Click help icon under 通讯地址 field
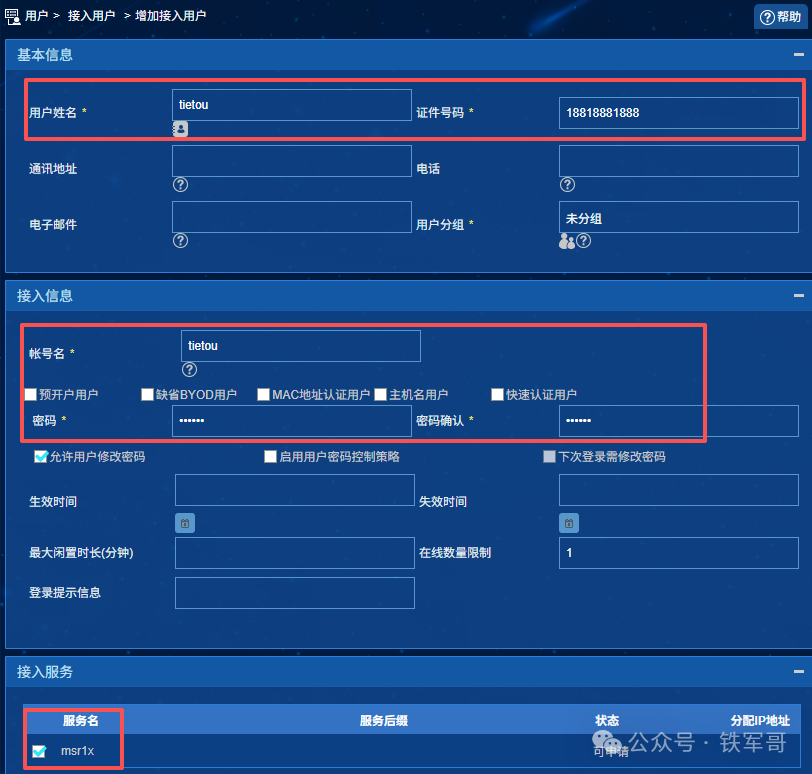 click(x=180, y=185)
